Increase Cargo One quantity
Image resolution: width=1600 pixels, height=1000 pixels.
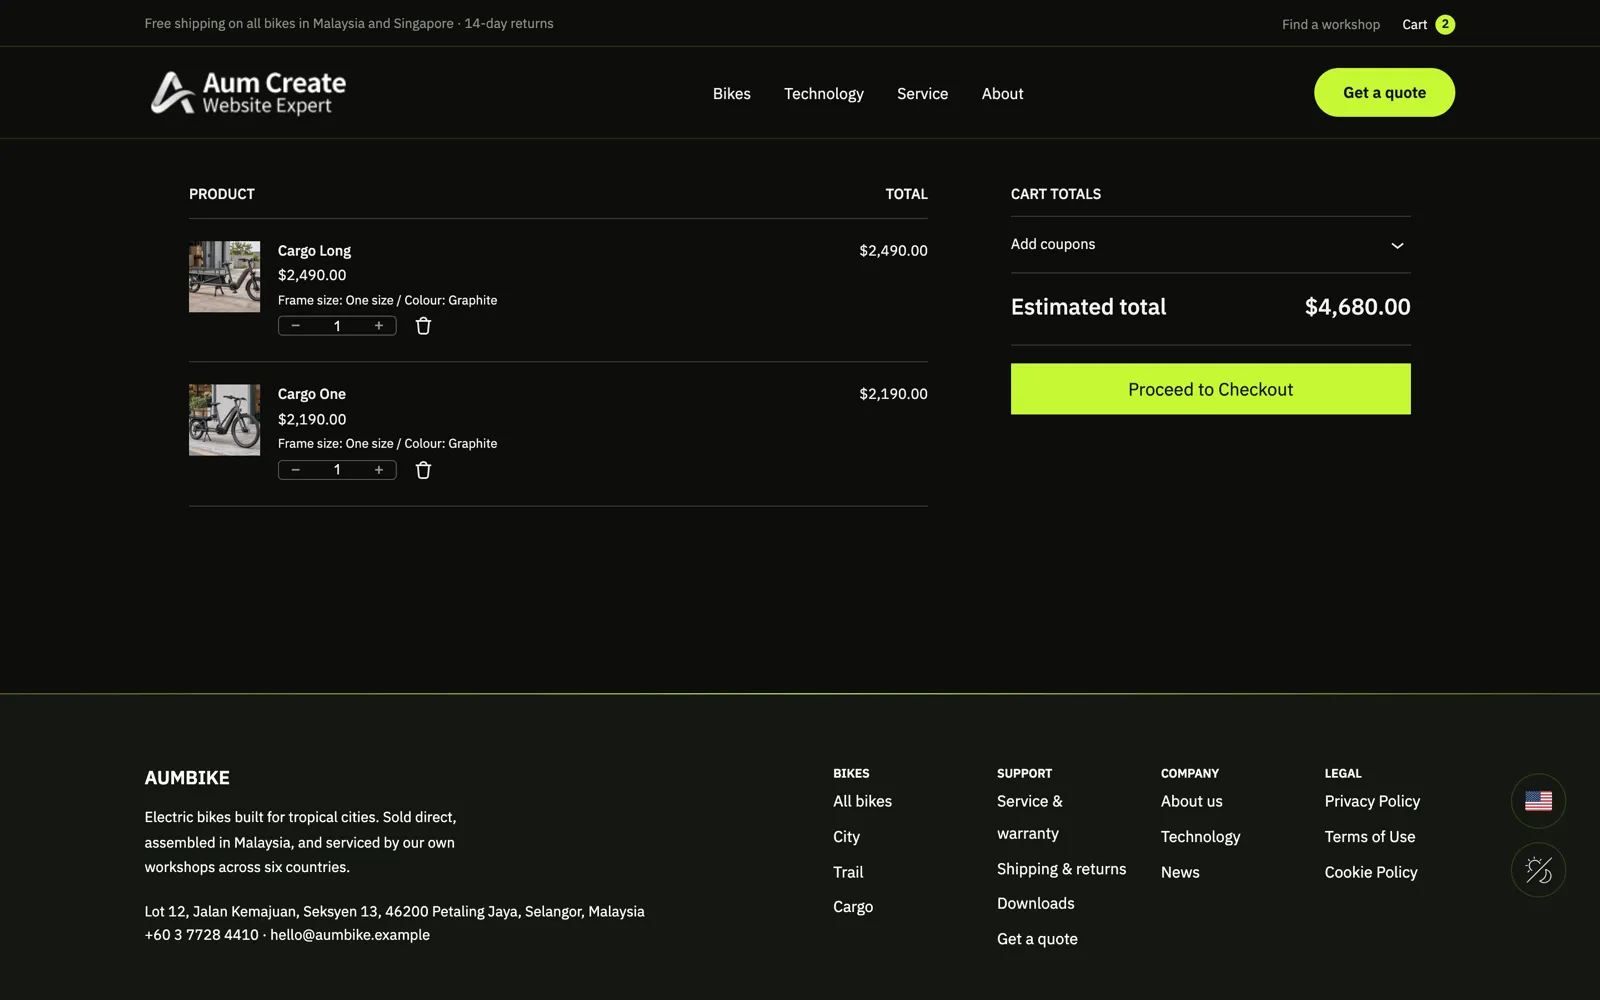point(379,470)
